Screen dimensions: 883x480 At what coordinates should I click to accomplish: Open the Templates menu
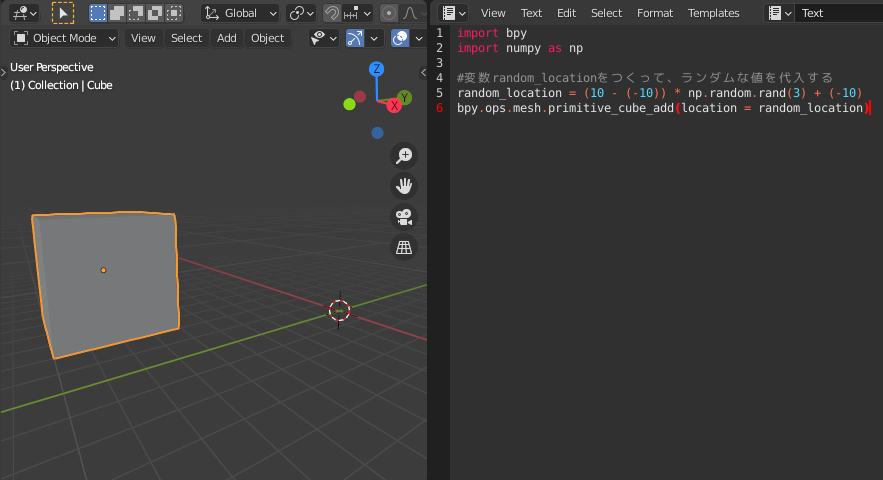[x=713, y=13]
